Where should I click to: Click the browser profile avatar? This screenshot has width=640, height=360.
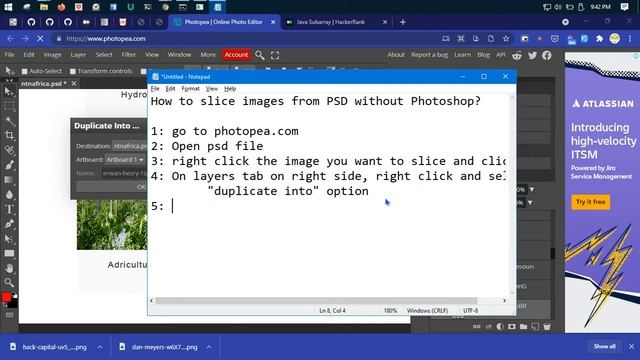tap(615, 38)
